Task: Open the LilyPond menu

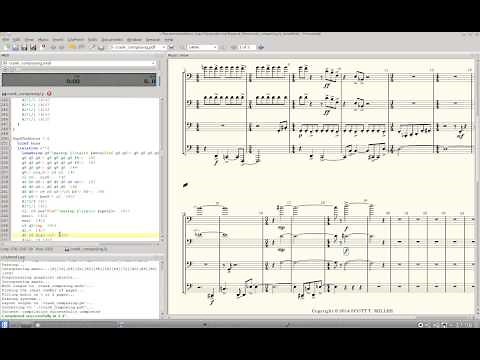Action: coord(76,40)
